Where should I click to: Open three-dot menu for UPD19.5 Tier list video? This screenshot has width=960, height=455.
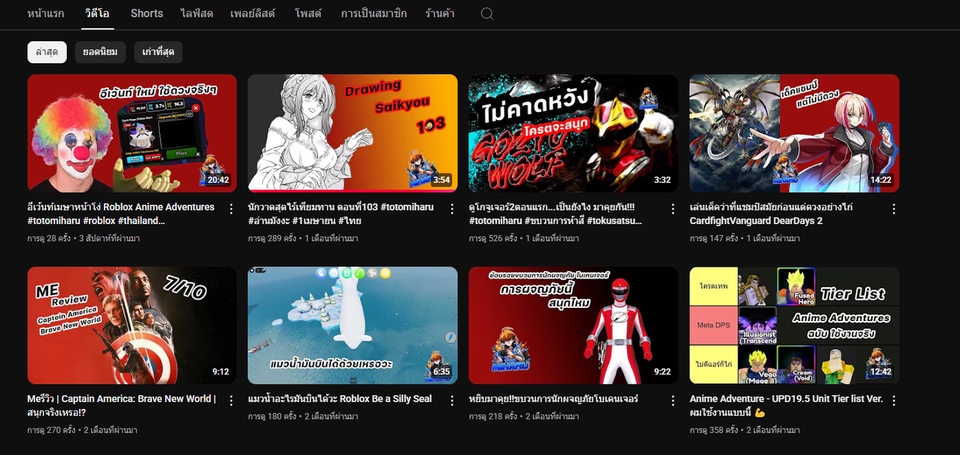tap(894, 400)
